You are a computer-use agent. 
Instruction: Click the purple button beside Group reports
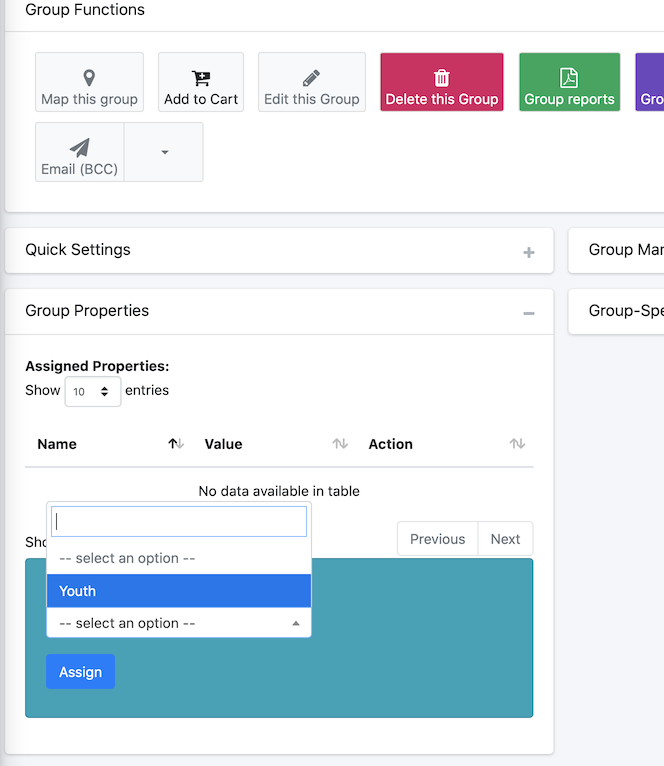(x=650, y=82)
